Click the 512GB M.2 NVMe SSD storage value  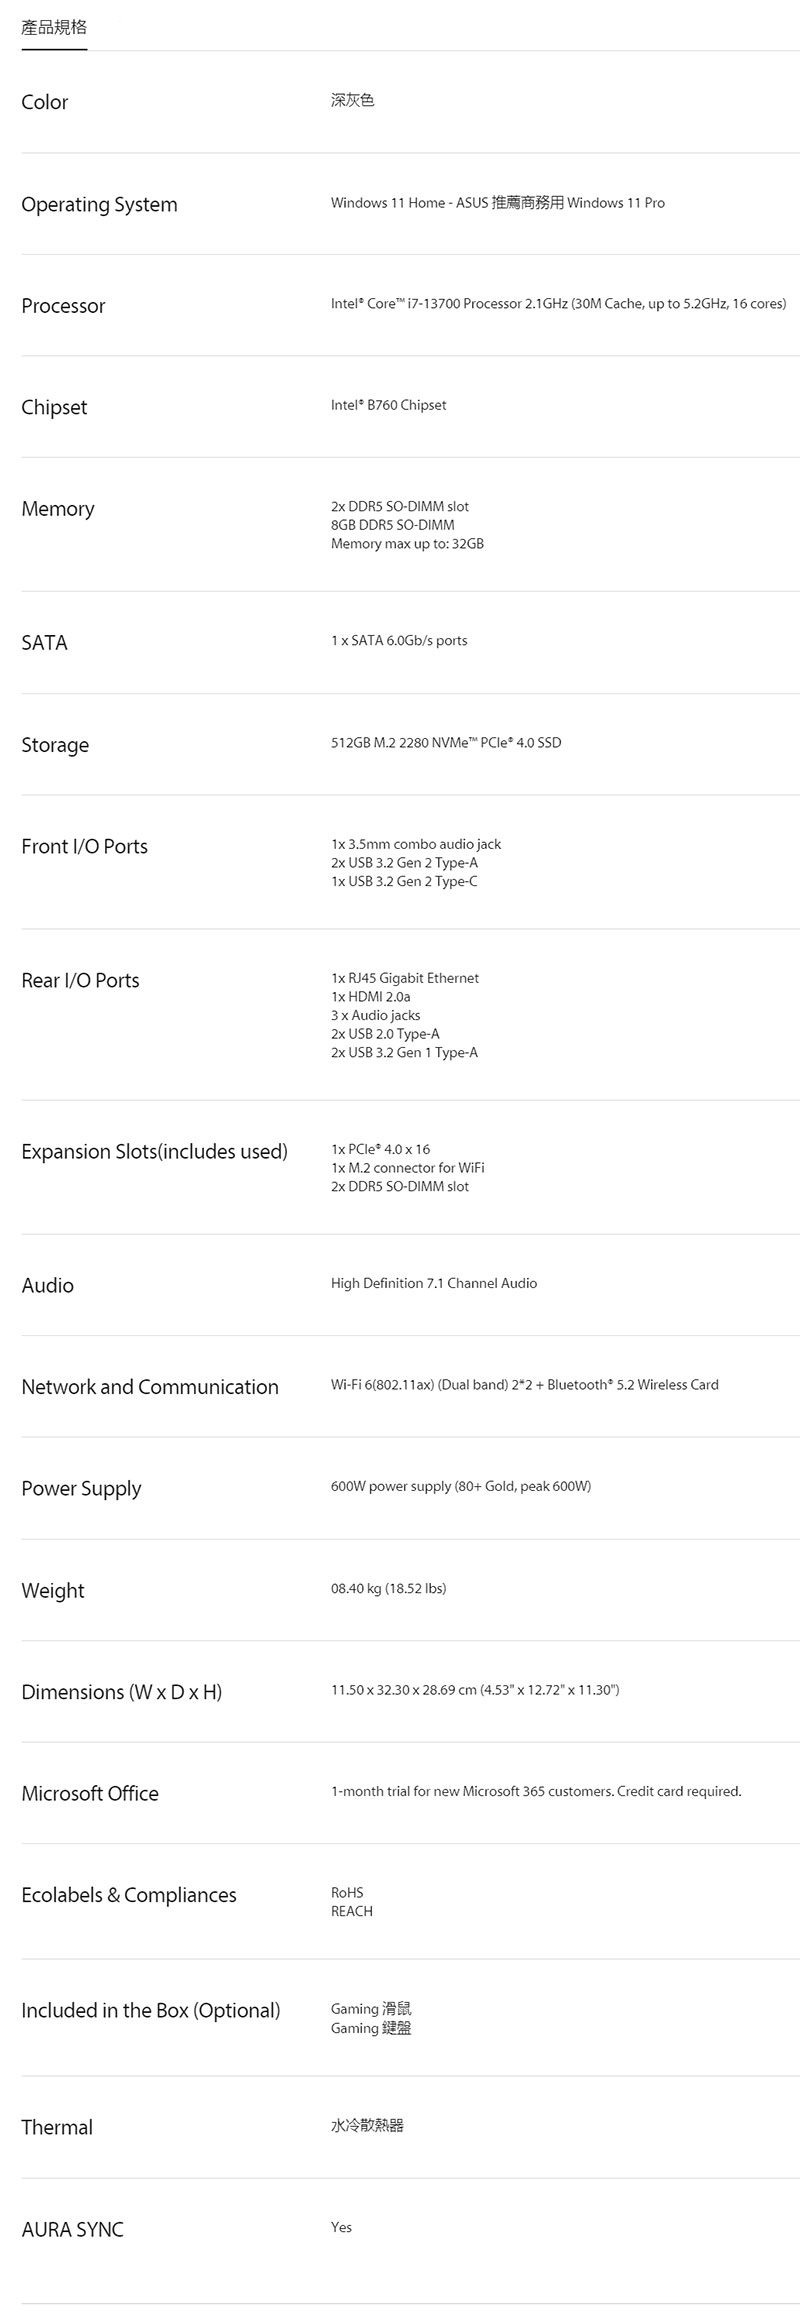point(446,743)
